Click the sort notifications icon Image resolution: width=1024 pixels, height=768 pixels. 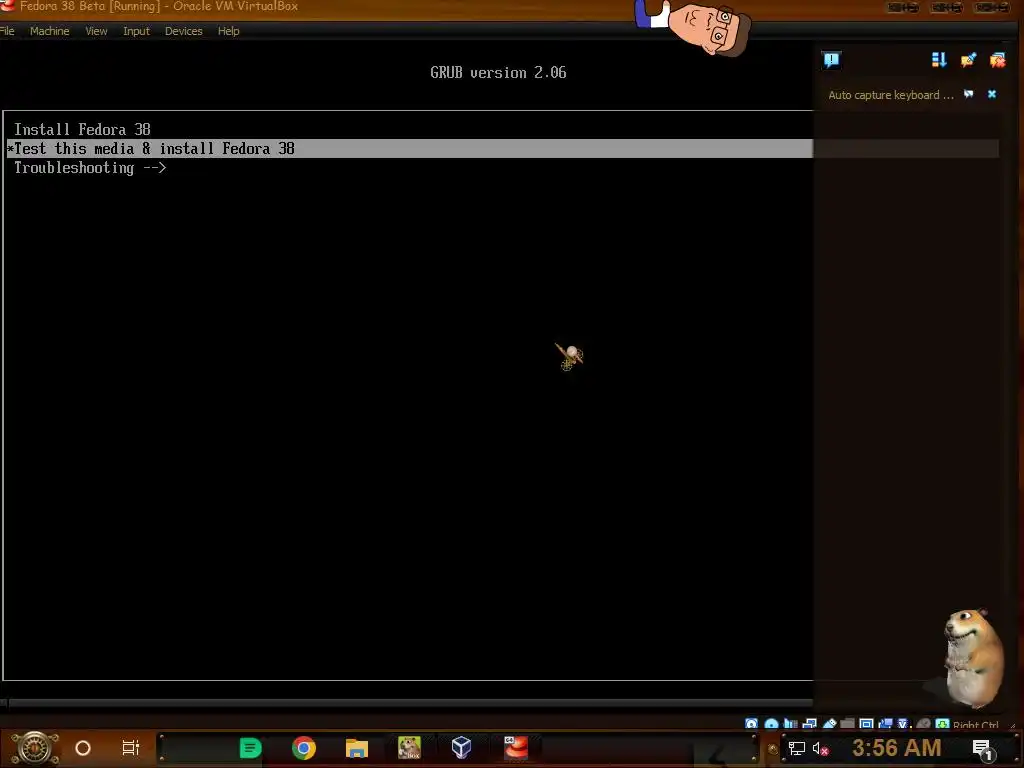(939, 60)
